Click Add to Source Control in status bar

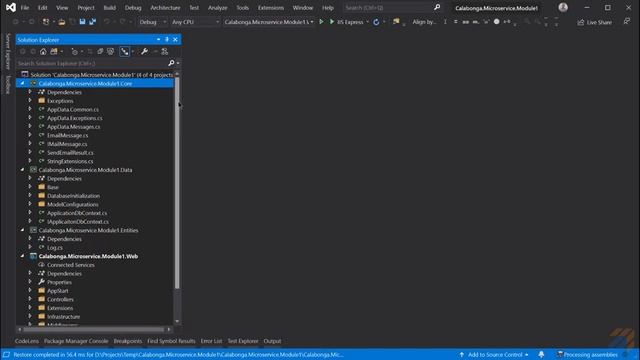point(494,354)
